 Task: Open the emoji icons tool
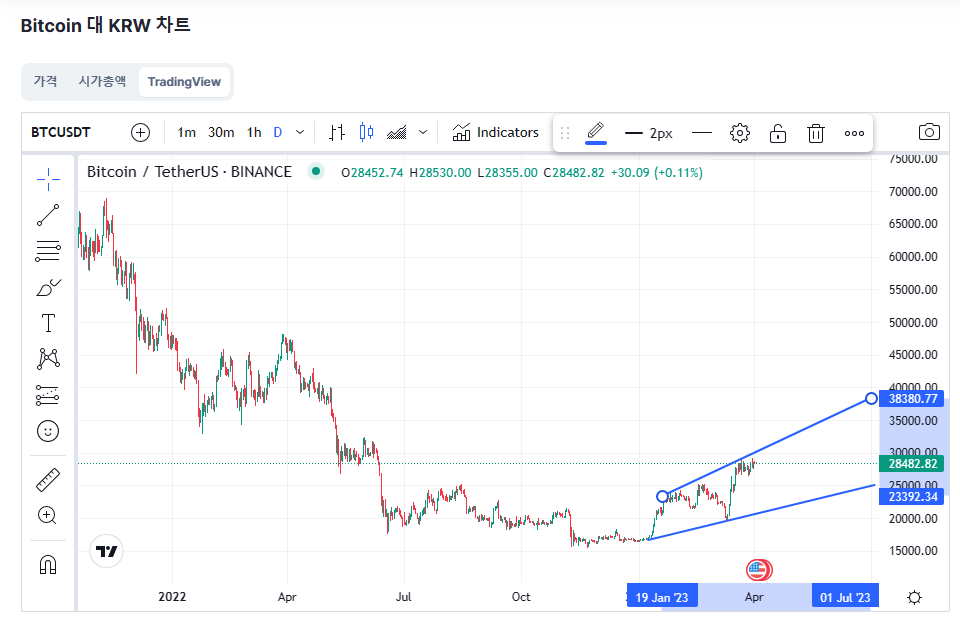(x=48, y=431)
